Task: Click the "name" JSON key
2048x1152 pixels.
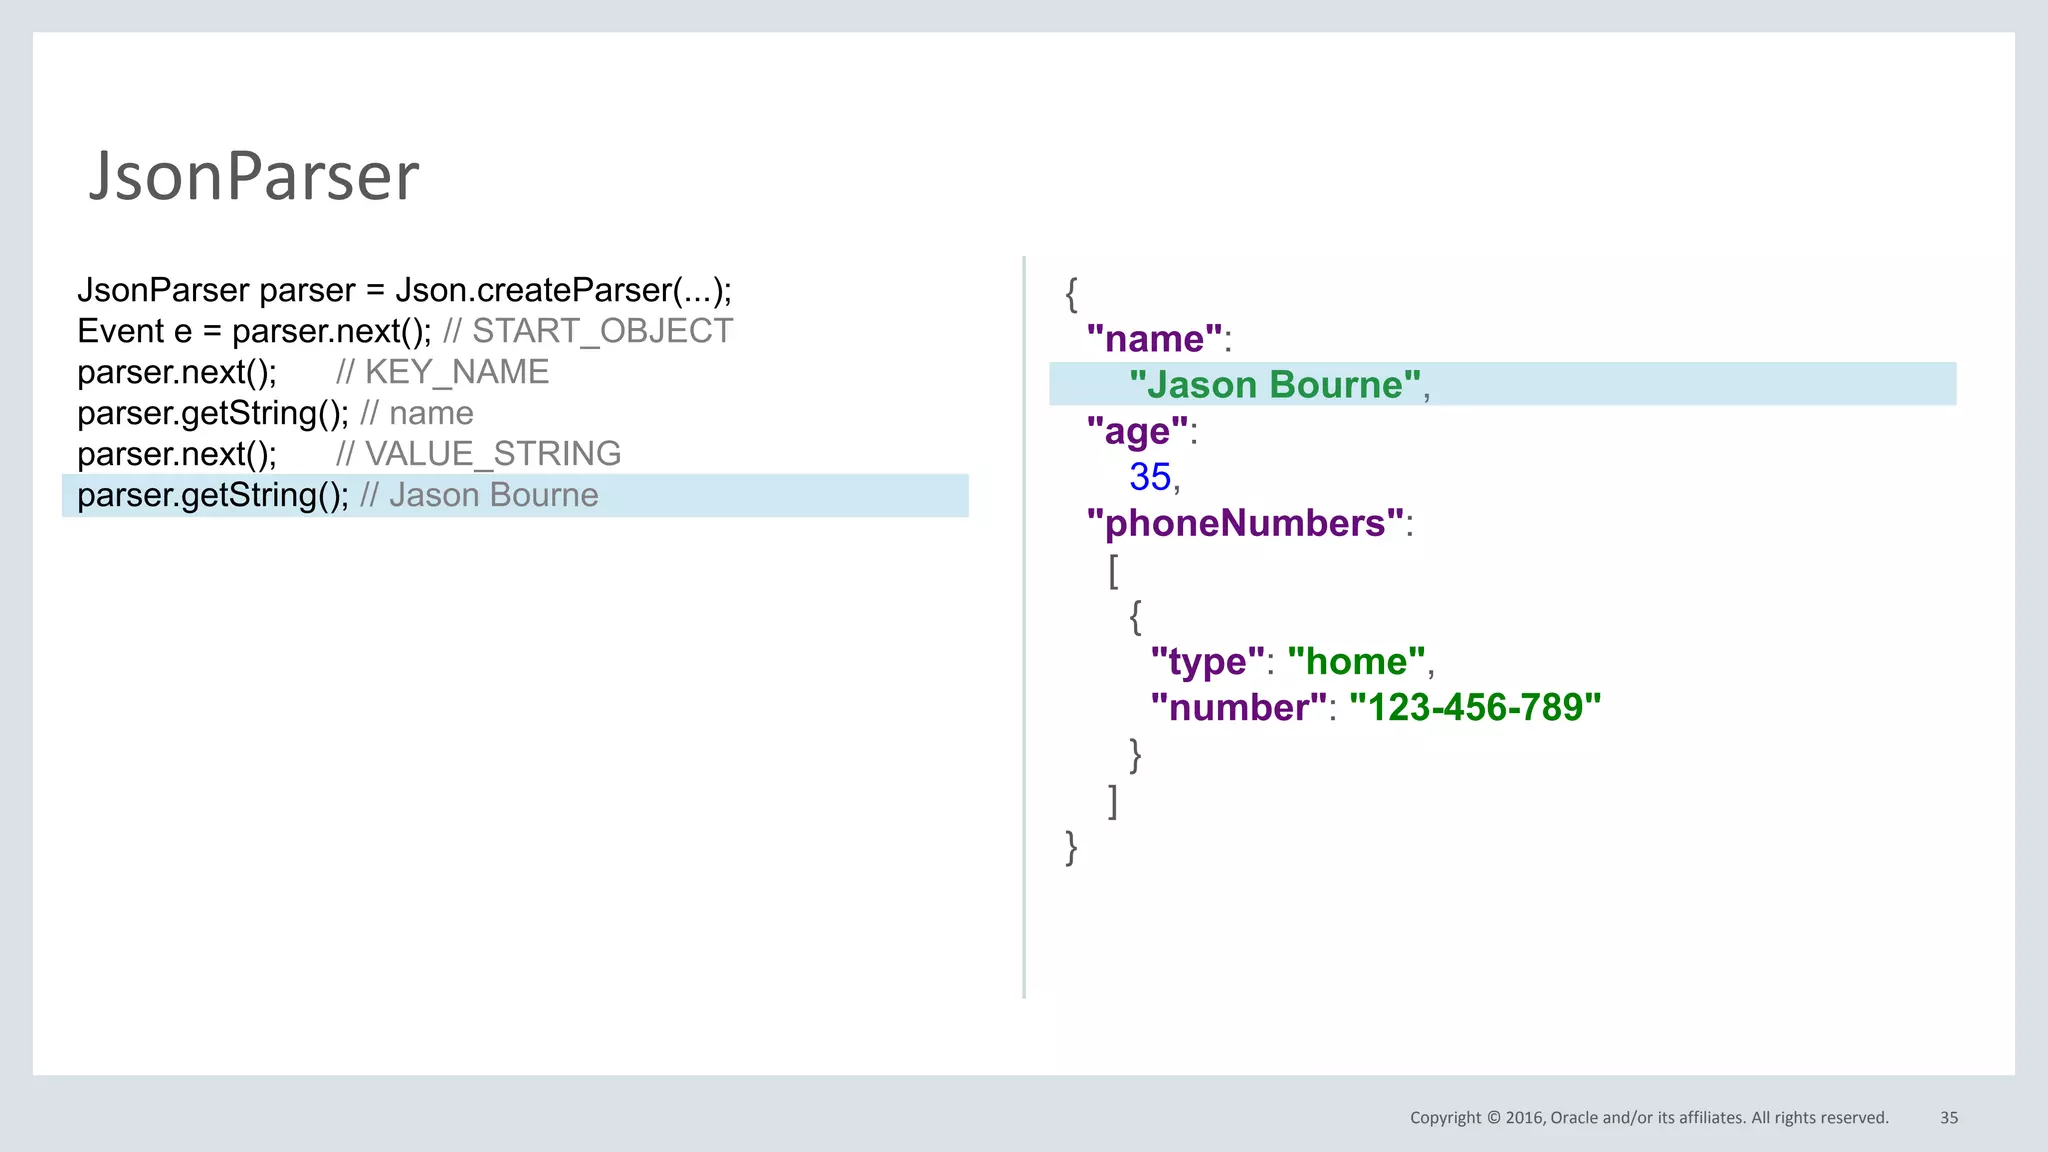Action: [x=1154, y=339]
